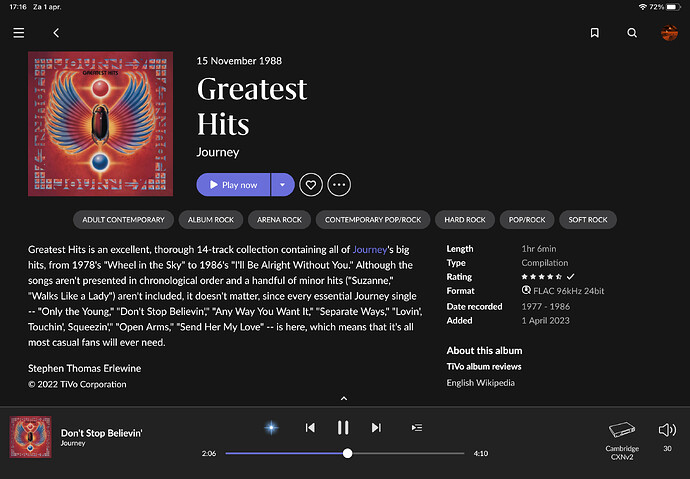
Task: Click Play now button
Action: [x=233, y=185]
